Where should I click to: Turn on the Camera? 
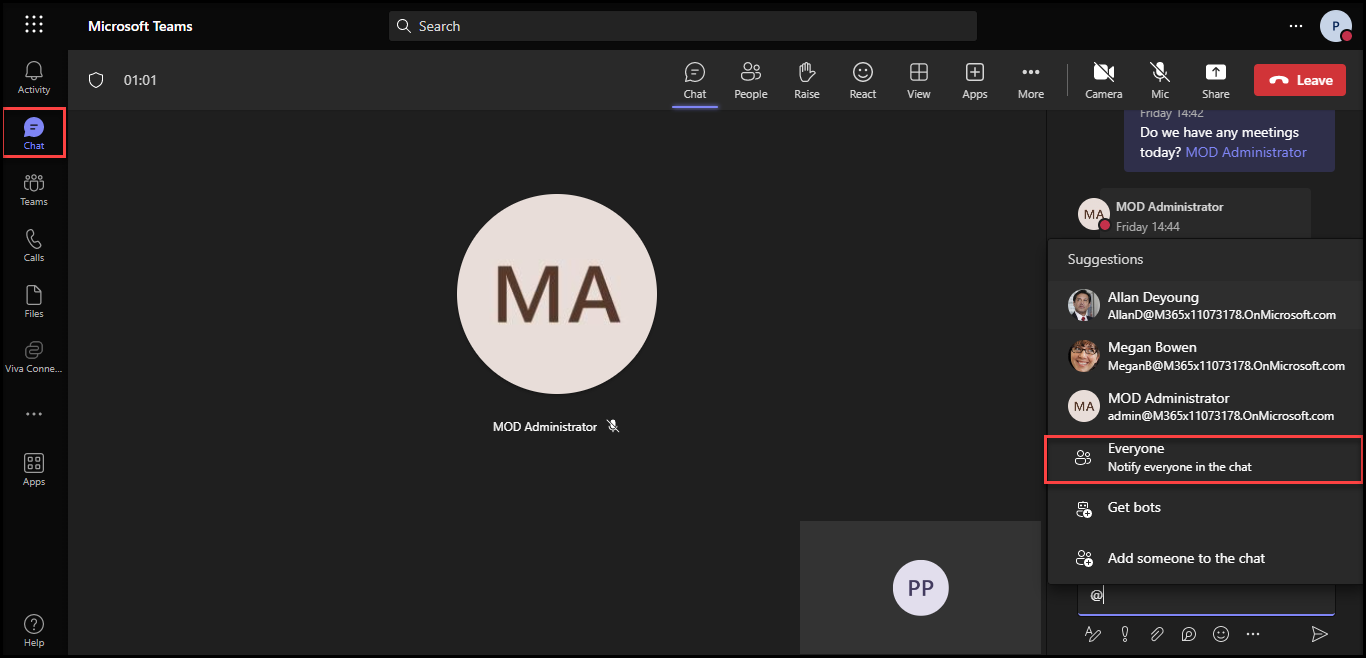(x=1103, y=80)
